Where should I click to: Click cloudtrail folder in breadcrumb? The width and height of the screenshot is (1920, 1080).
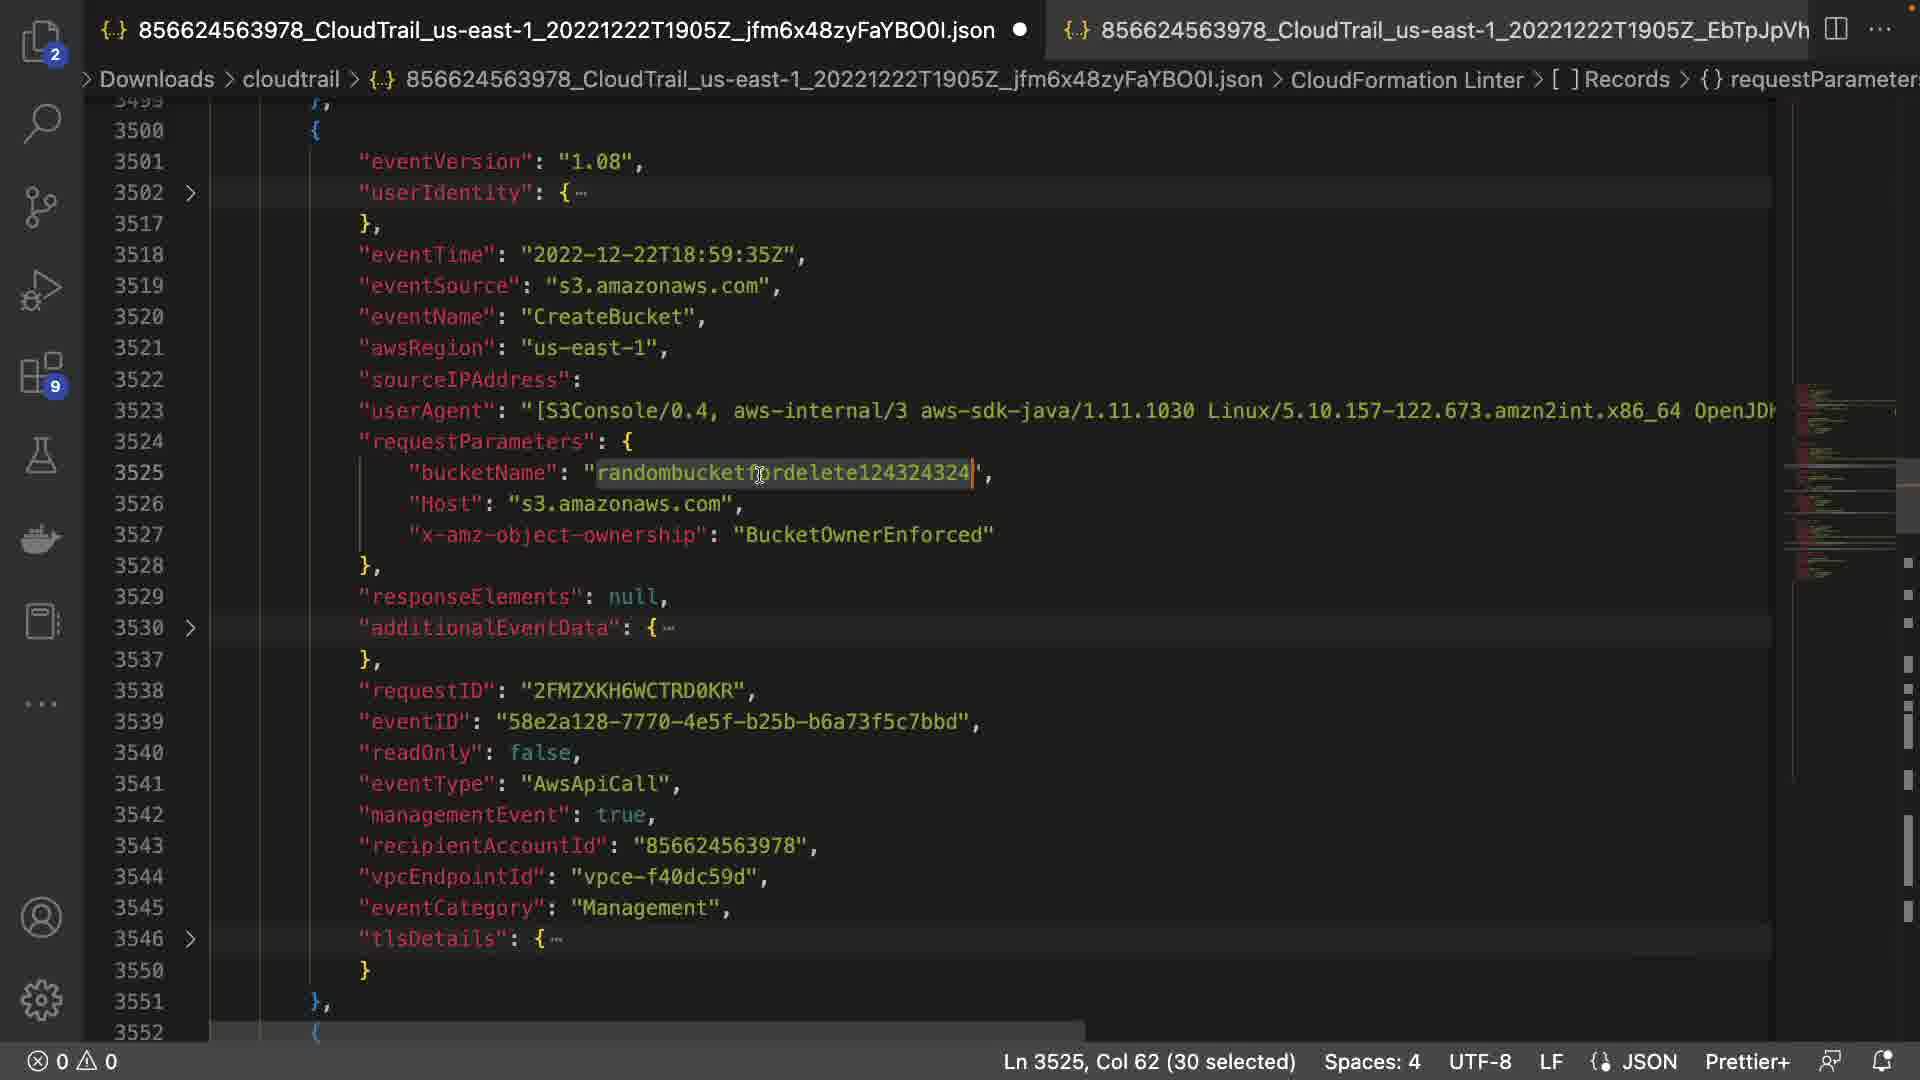tap(290, 79)
